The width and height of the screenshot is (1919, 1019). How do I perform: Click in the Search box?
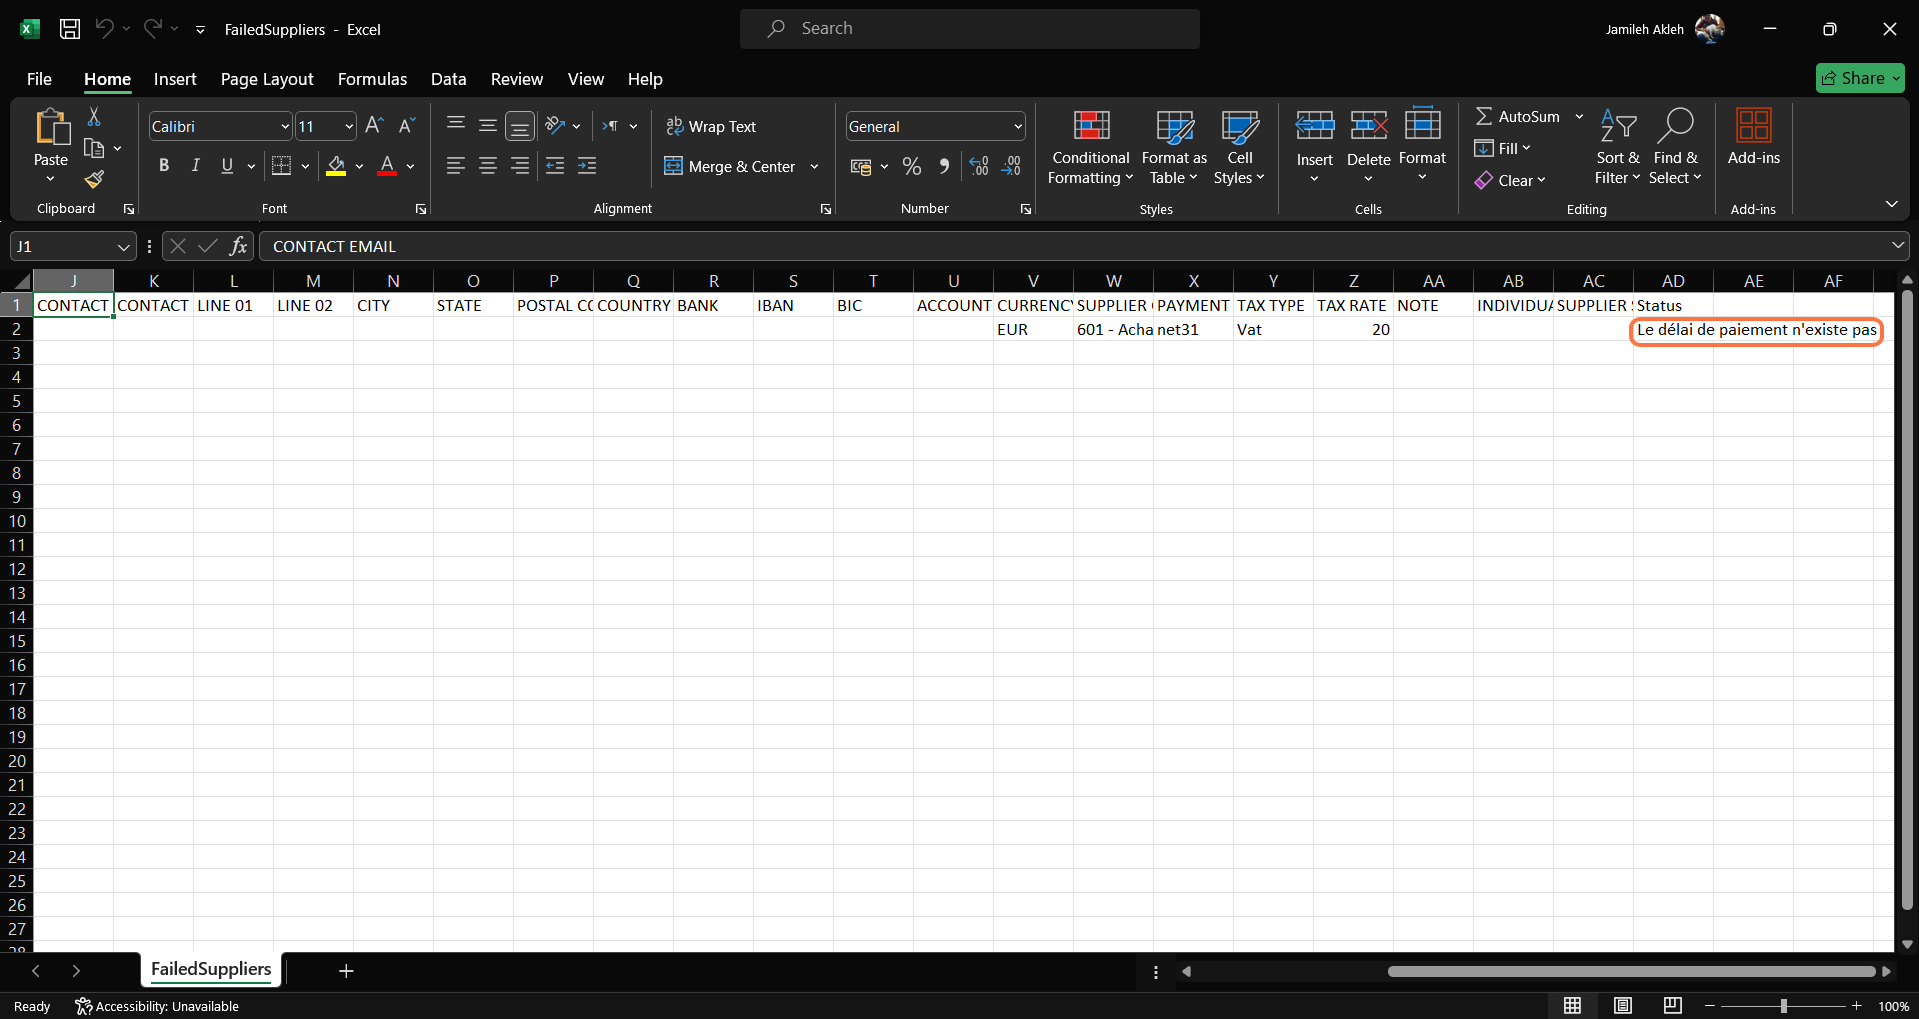point(970,29)
